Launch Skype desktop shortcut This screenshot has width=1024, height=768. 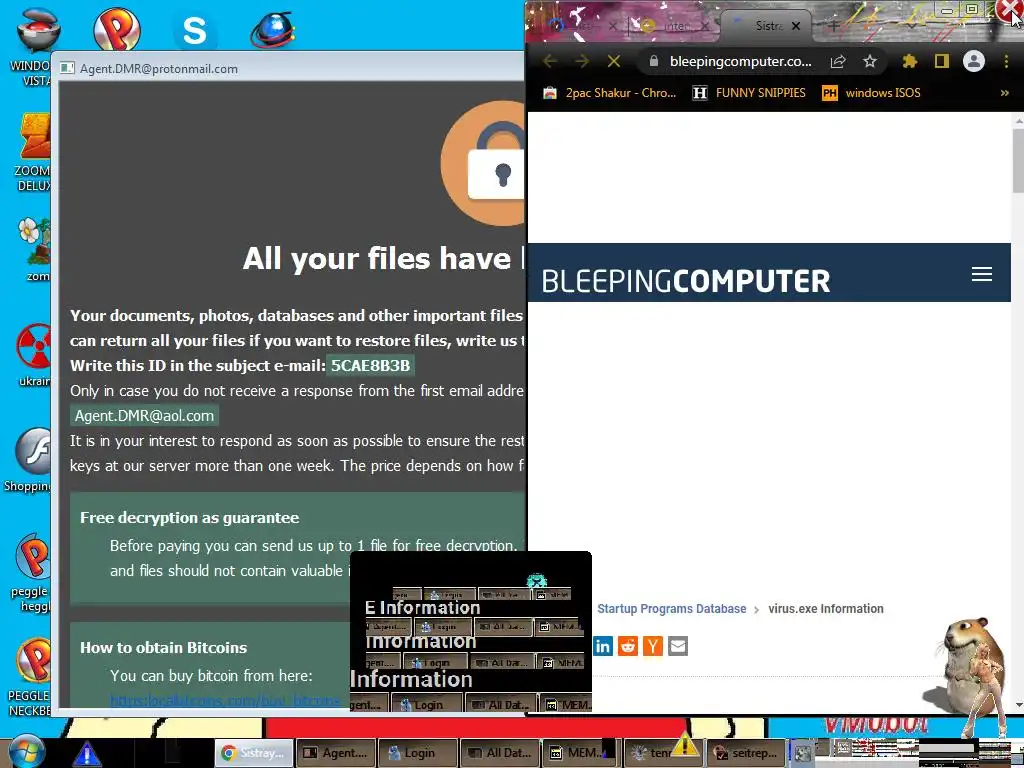(194, 31)
